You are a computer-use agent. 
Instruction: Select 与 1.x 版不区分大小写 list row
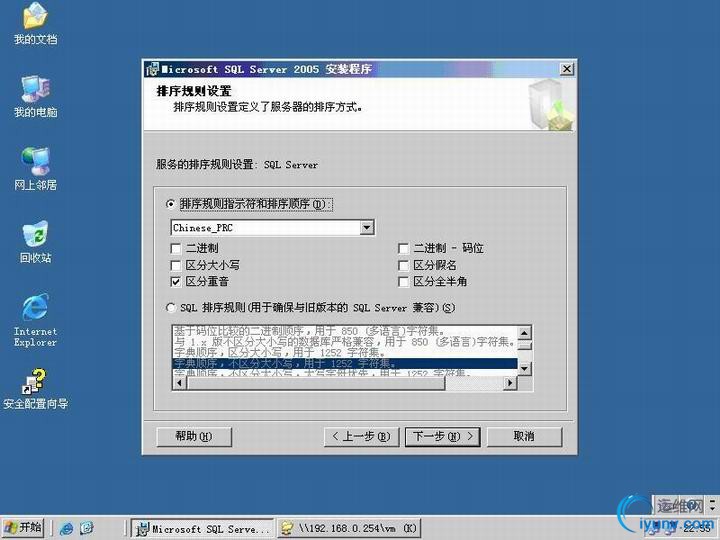point(345,342)
